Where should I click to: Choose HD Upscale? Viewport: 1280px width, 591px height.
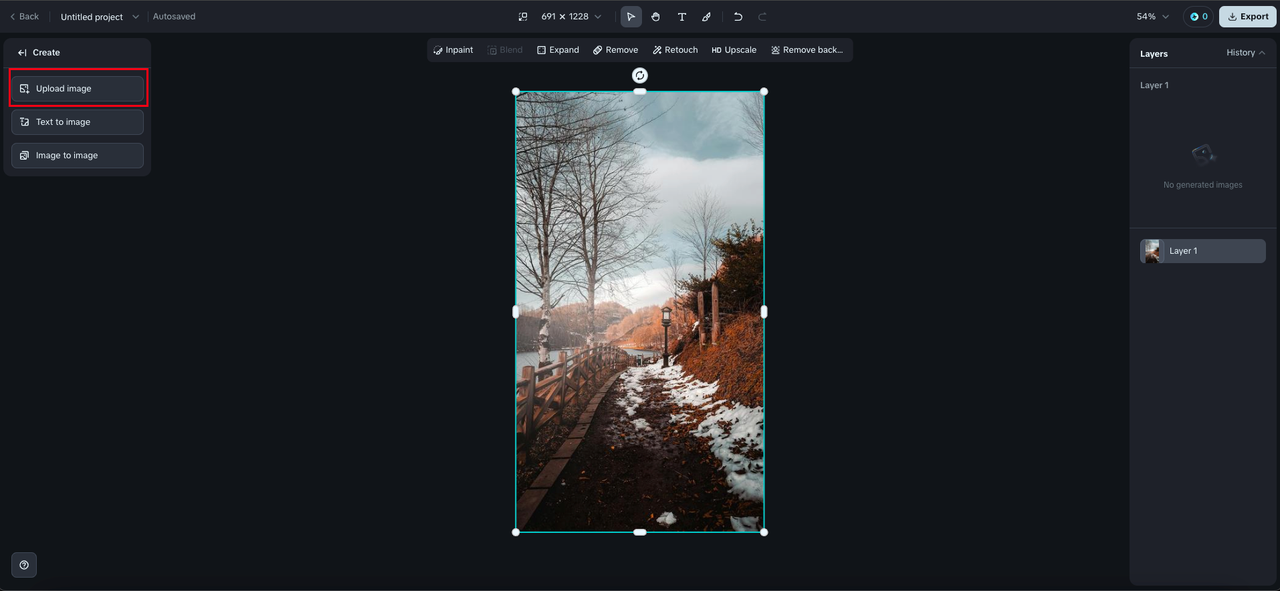[734, 50]
